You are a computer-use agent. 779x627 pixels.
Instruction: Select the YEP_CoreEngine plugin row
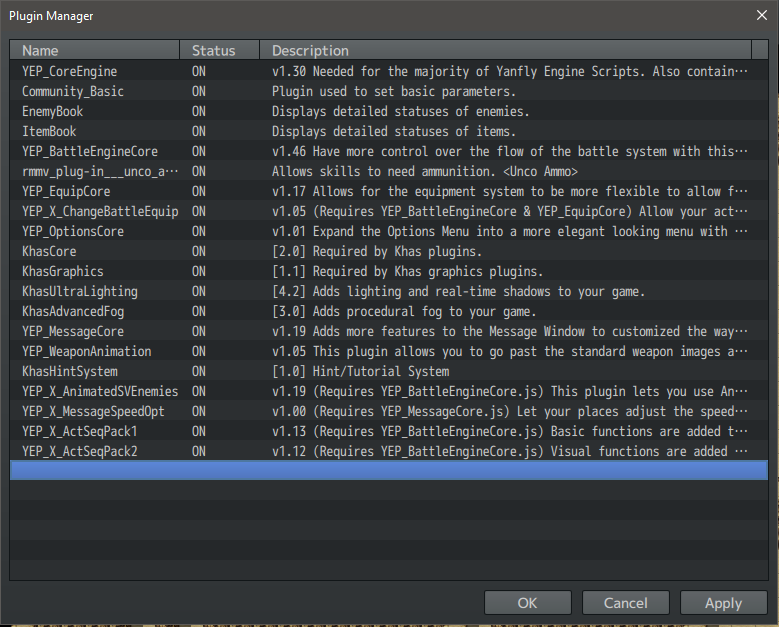click(389, 71)
